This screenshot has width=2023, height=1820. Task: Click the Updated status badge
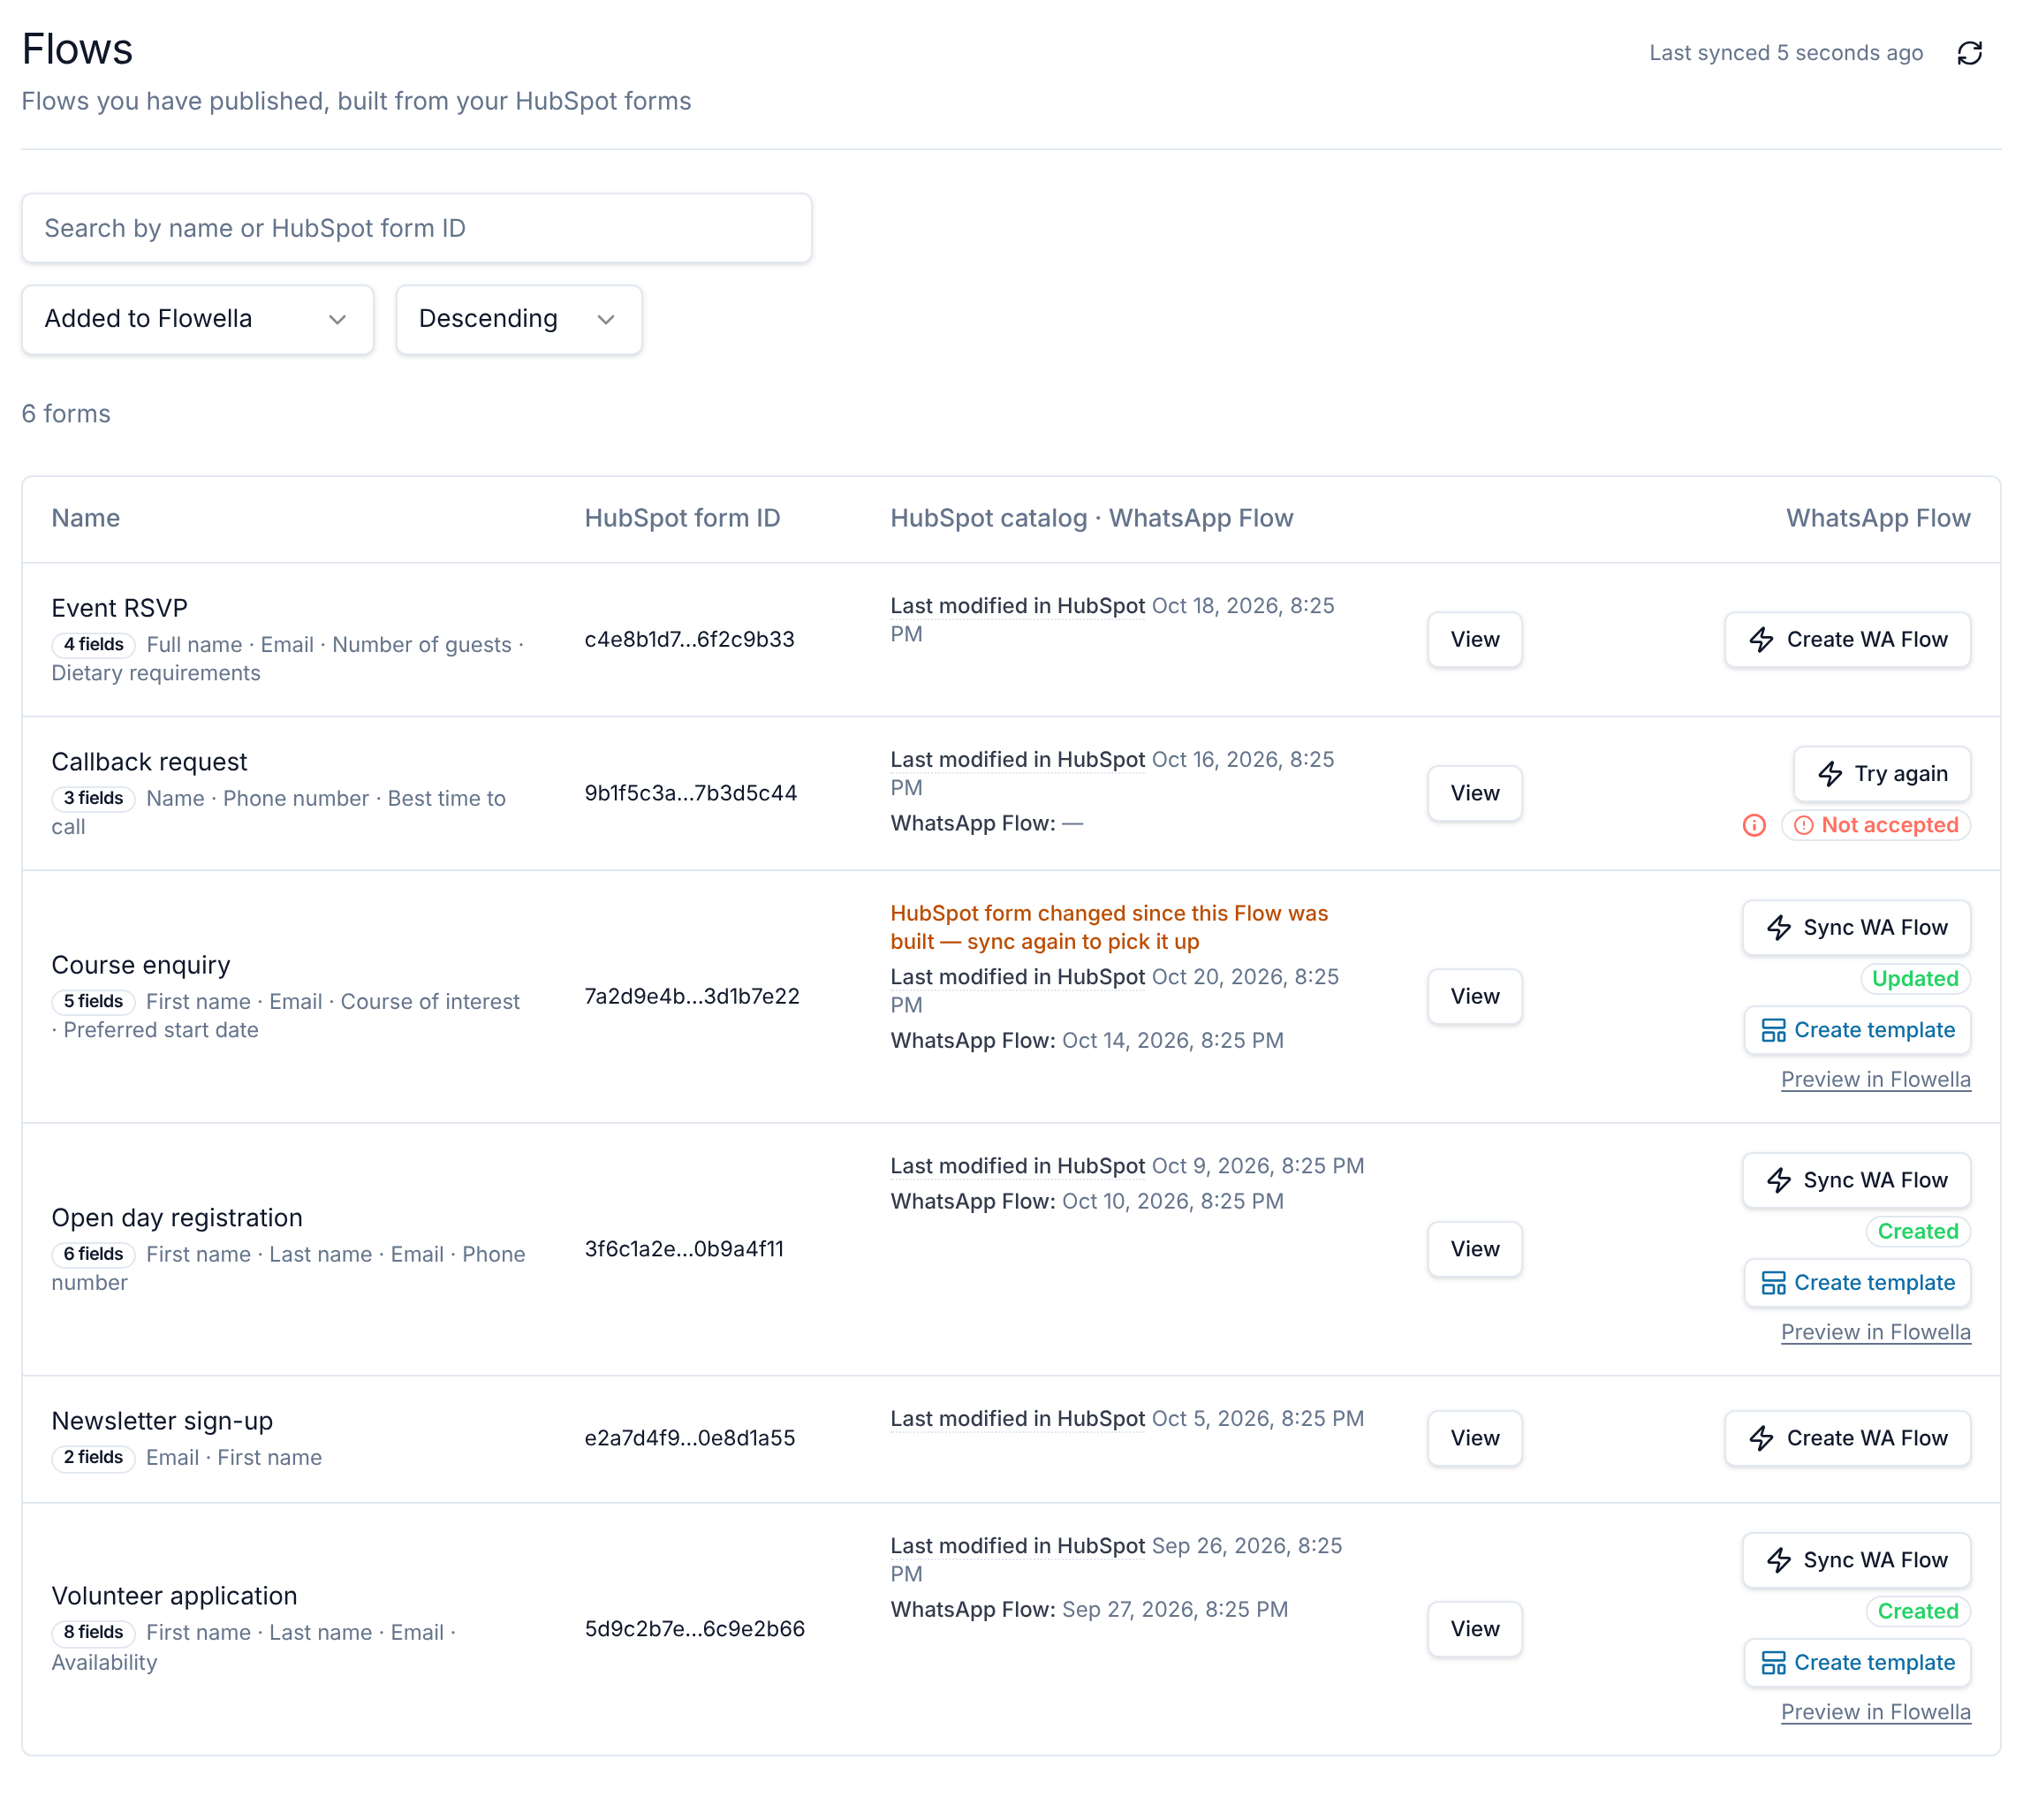click(1915, 979)
